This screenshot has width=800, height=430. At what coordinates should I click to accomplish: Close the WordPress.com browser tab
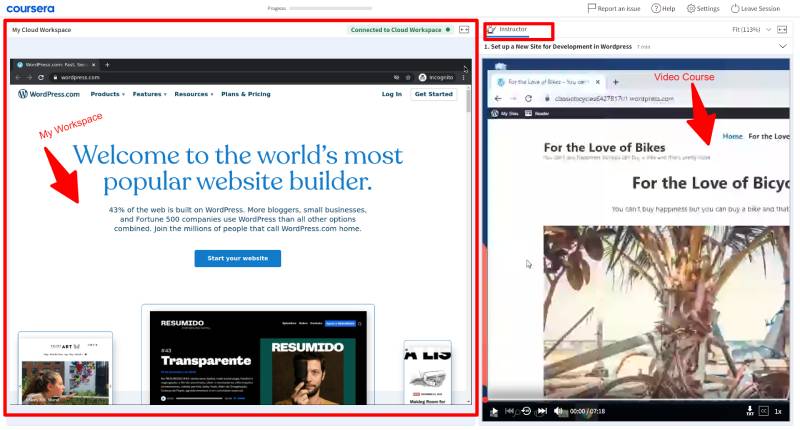pos(93,65)
